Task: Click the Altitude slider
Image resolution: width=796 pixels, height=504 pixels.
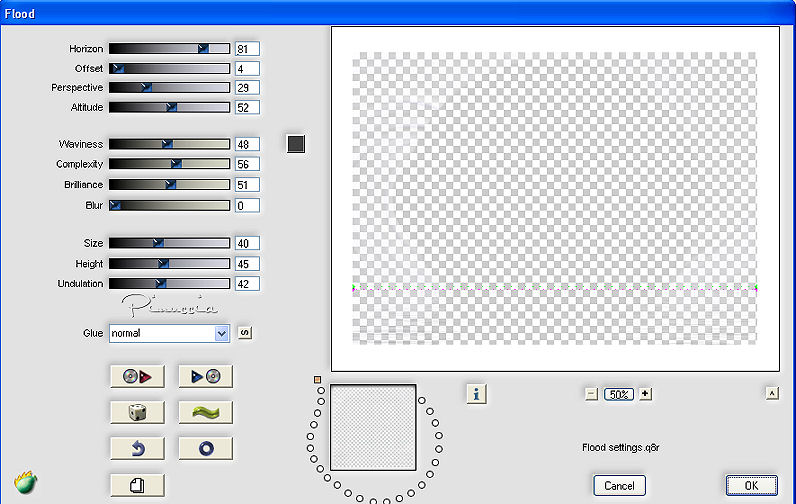Action: click(x=170, y=108)
